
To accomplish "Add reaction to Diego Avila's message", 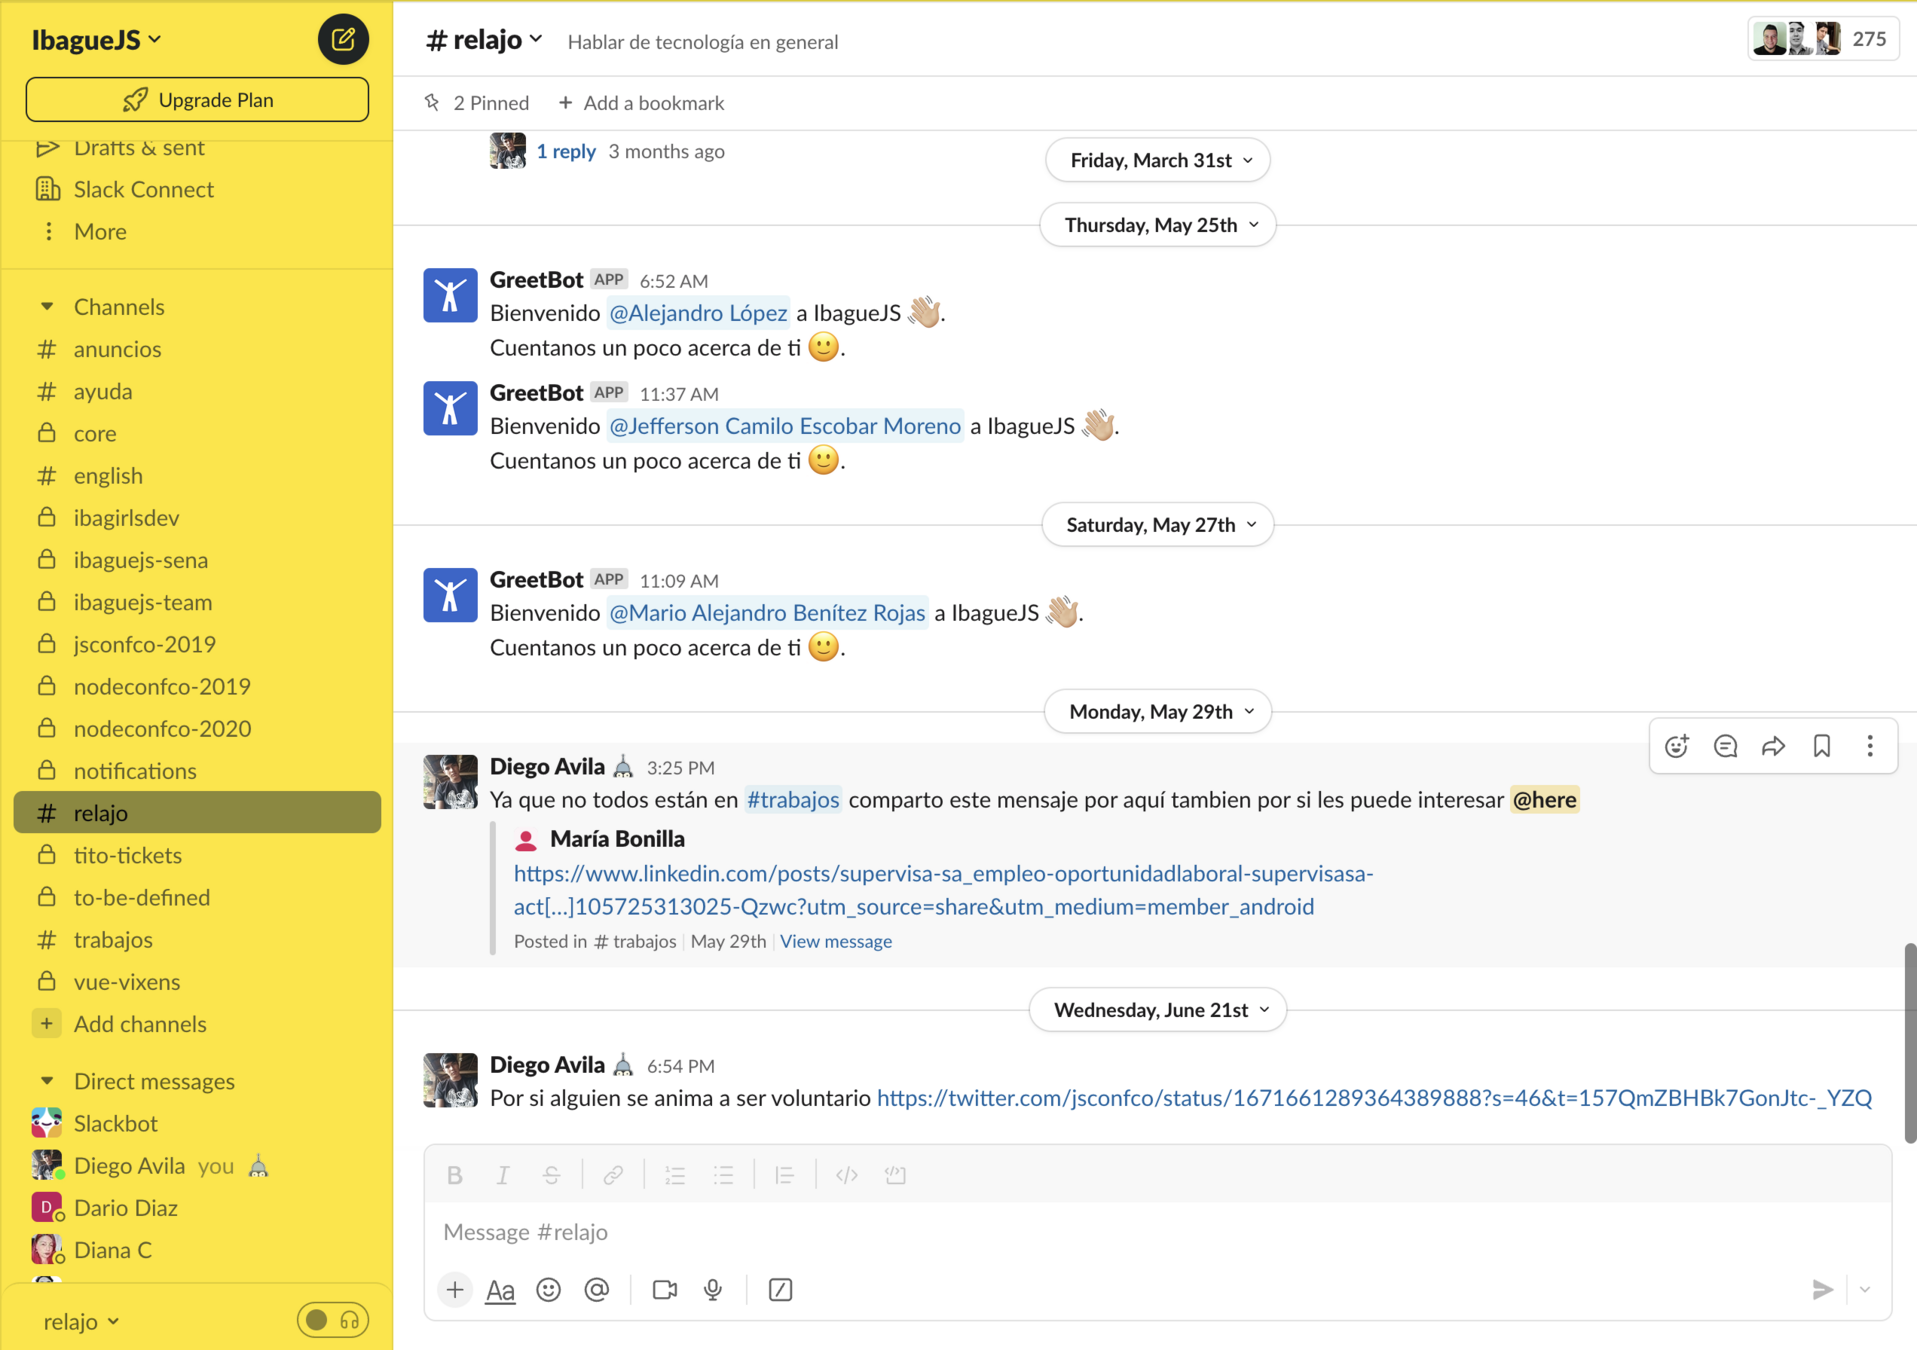I will (1677, 746).
